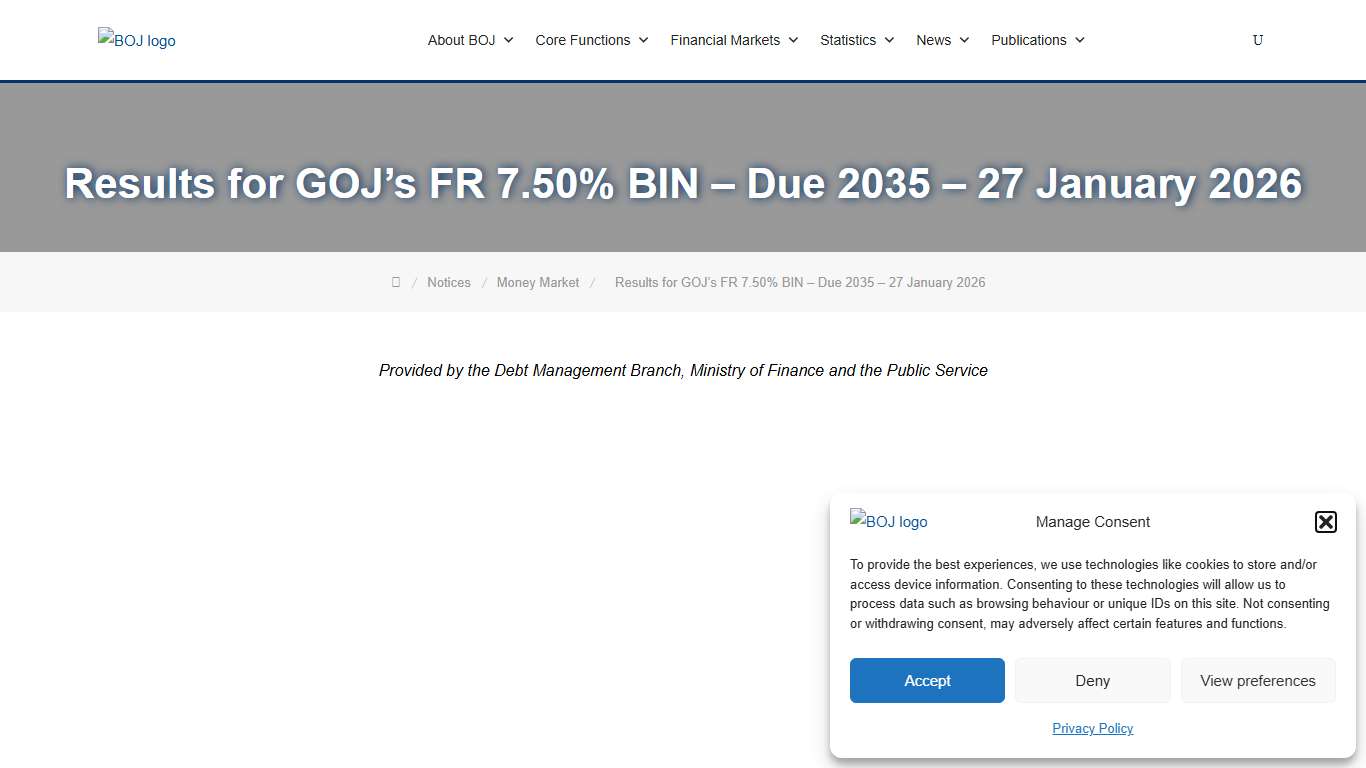Open the News menu item
The height and width of the screenshot is (768, 1366).
tap(934, 40)
